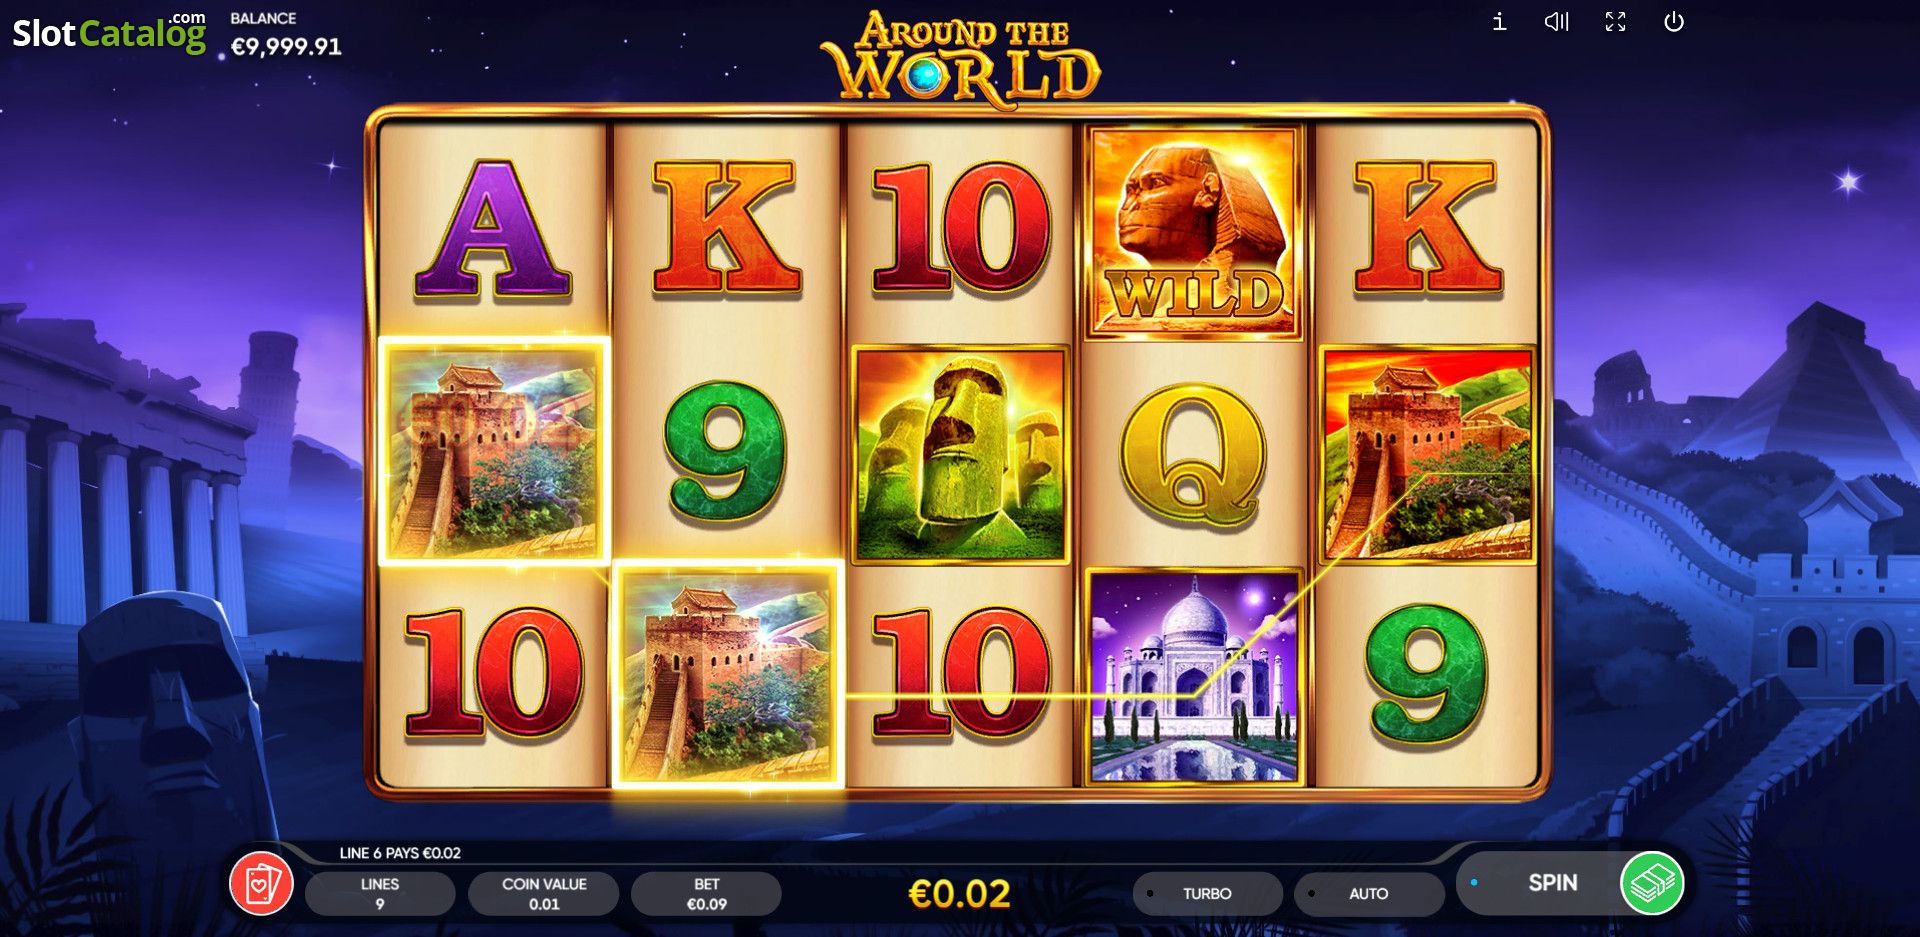
Task: Click the Sphinx WILD symbol
Action: (x=1194, y=232)
